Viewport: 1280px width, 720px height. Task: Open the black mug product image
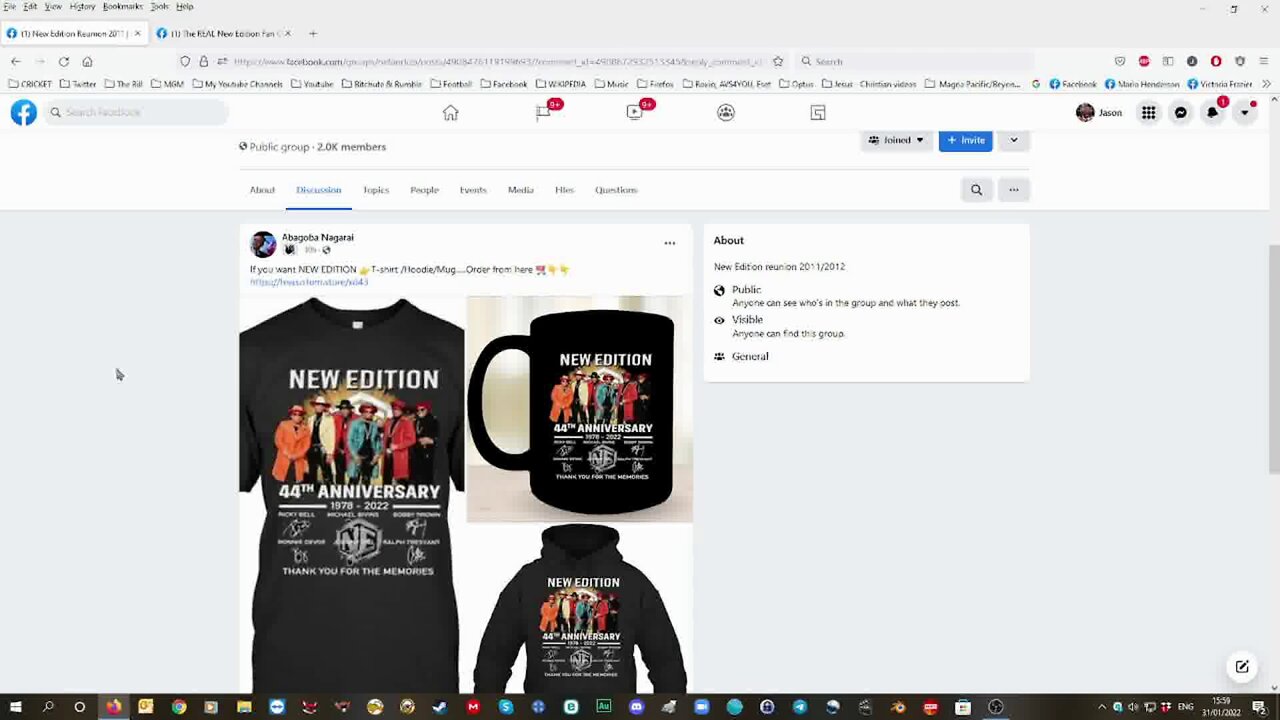[x=580, y=409]
